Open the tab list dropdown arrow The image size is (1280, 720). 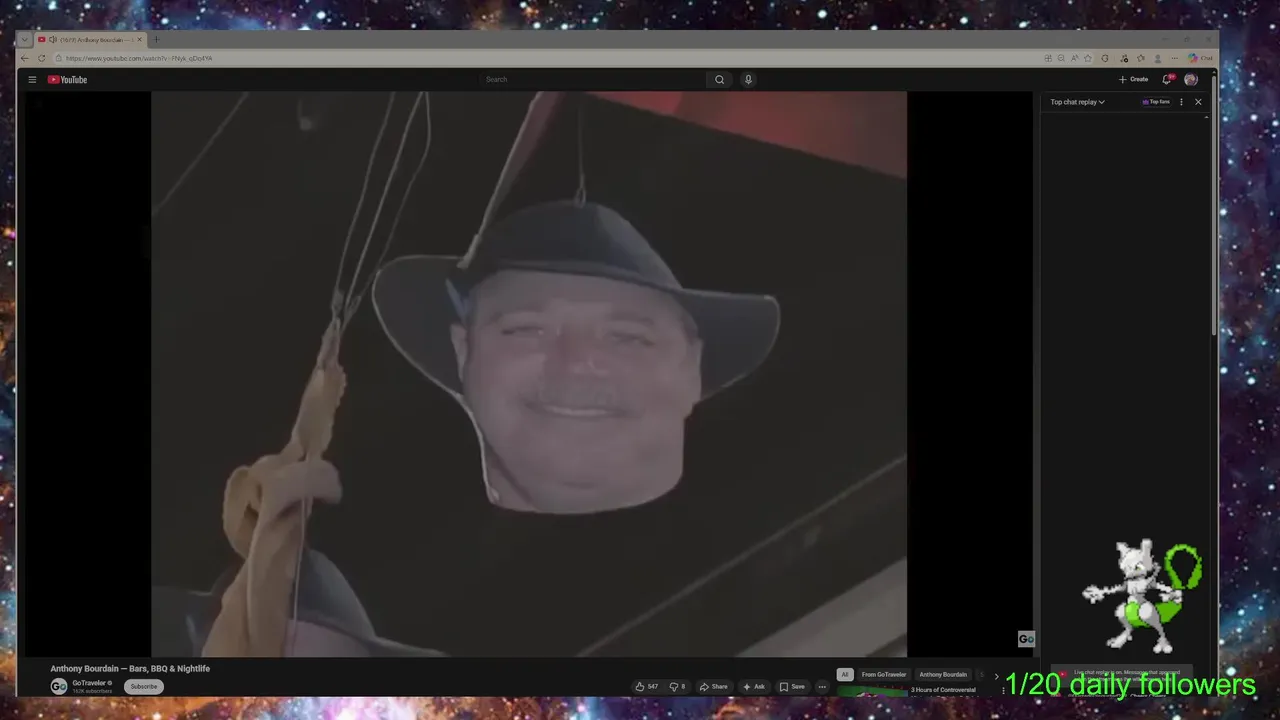point(25,40)
